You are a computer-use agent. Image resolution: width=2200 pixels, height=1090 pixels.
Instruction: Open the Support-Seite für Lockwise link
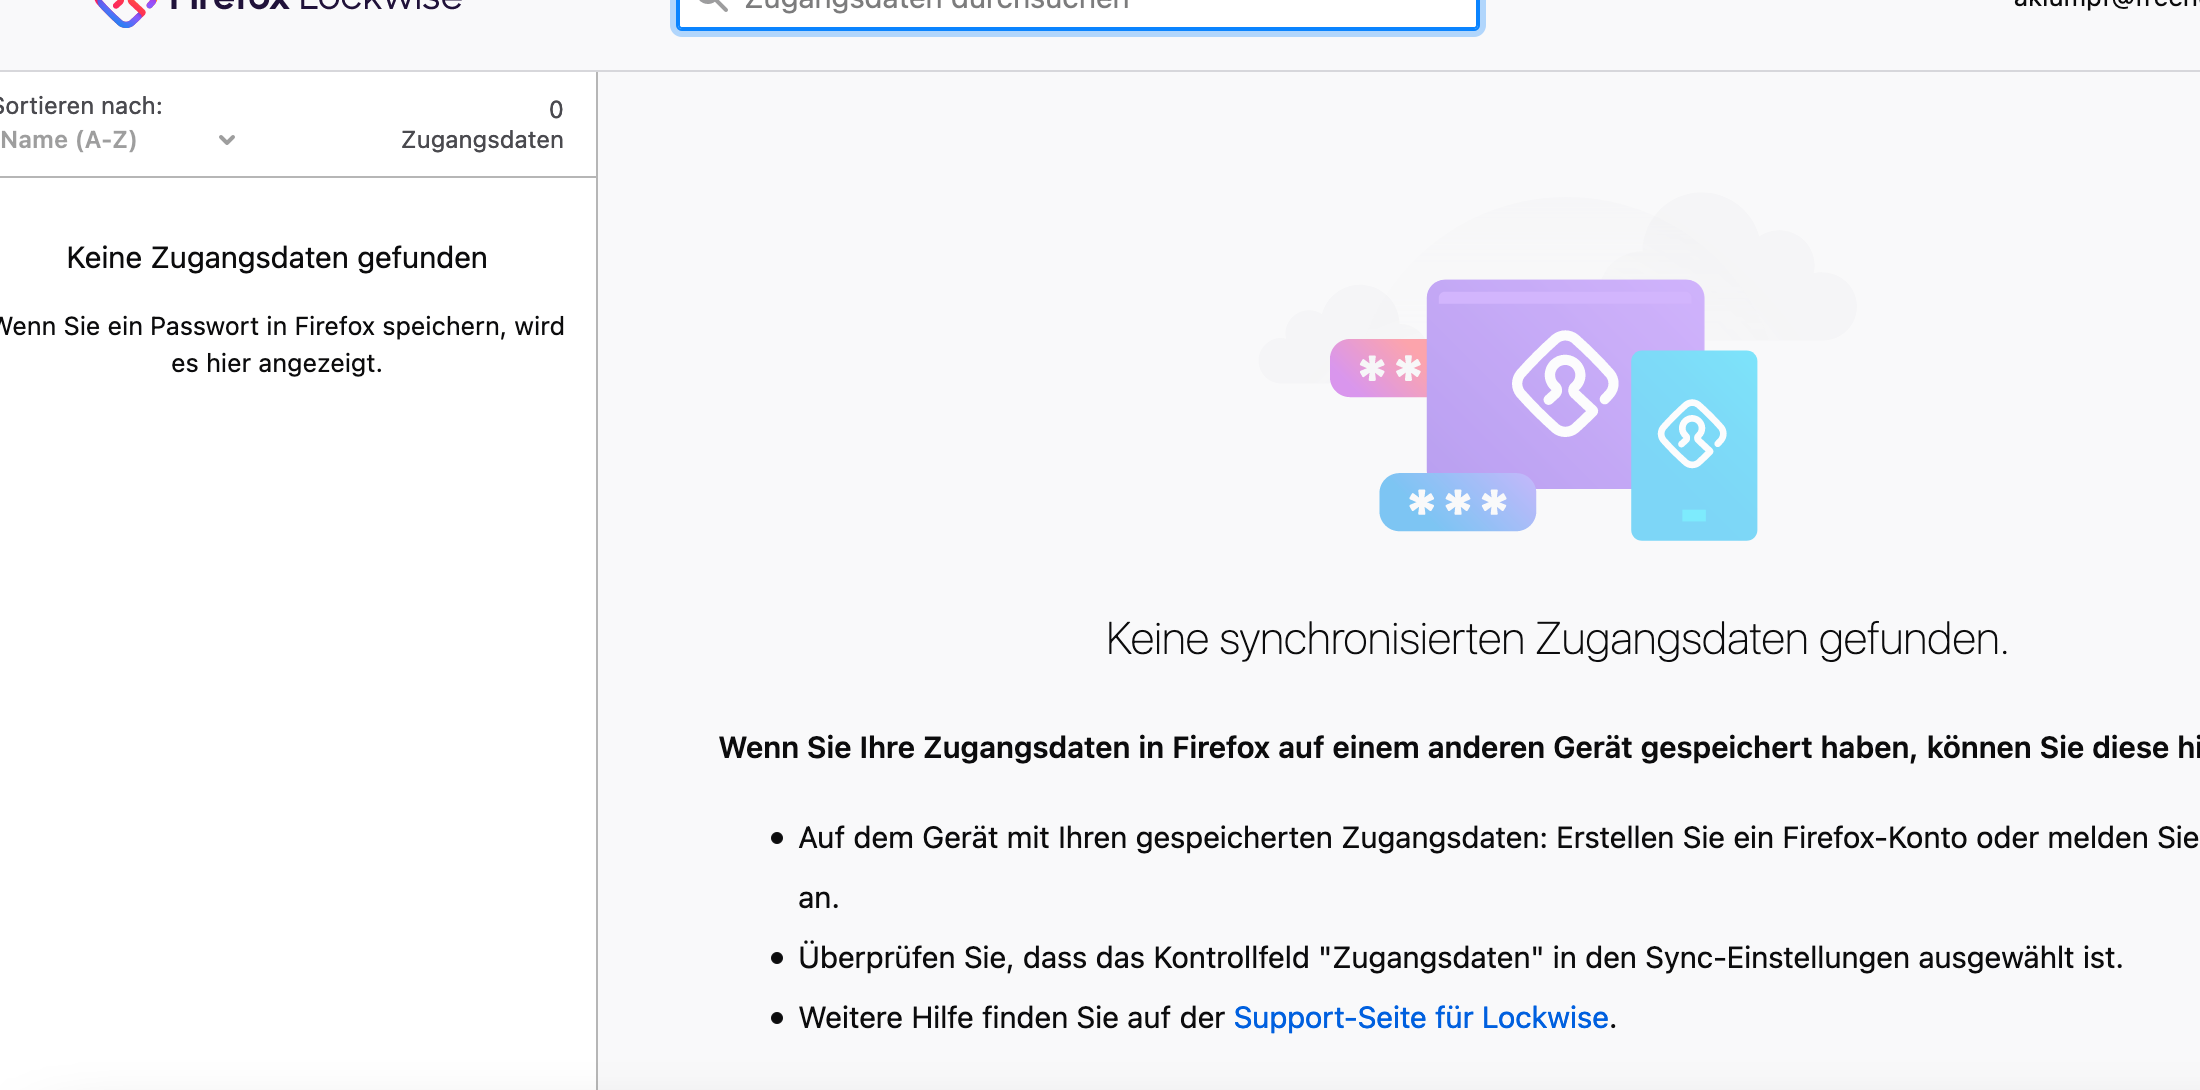point(1421,1018)
